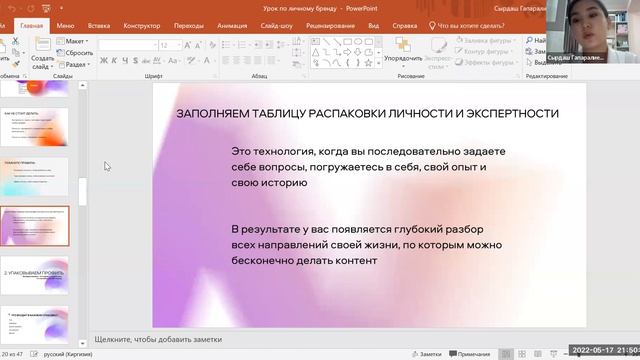The image size is (640, 360).
Task: Click the Упорядочить arrange icon
Action: click(403, 45)
